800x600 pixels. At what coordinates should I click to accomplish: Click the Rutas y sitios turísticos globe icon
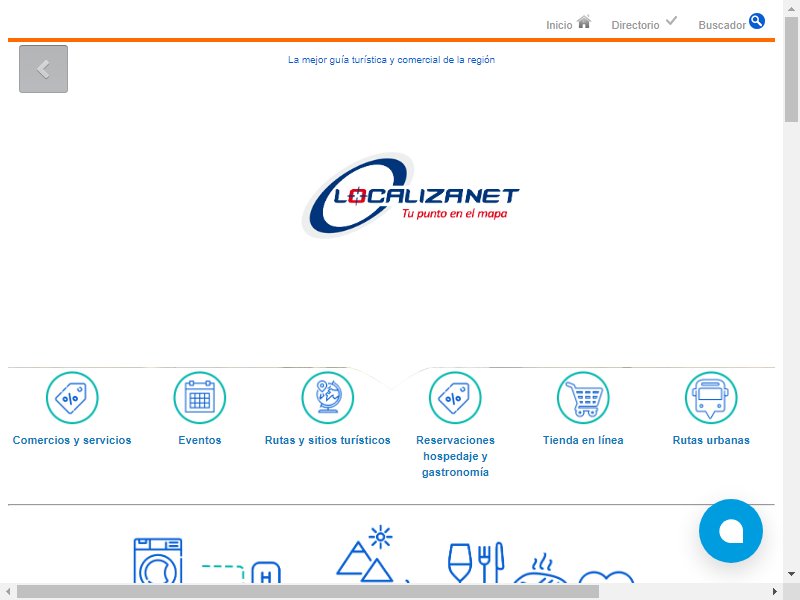click(x=328, y=397)
